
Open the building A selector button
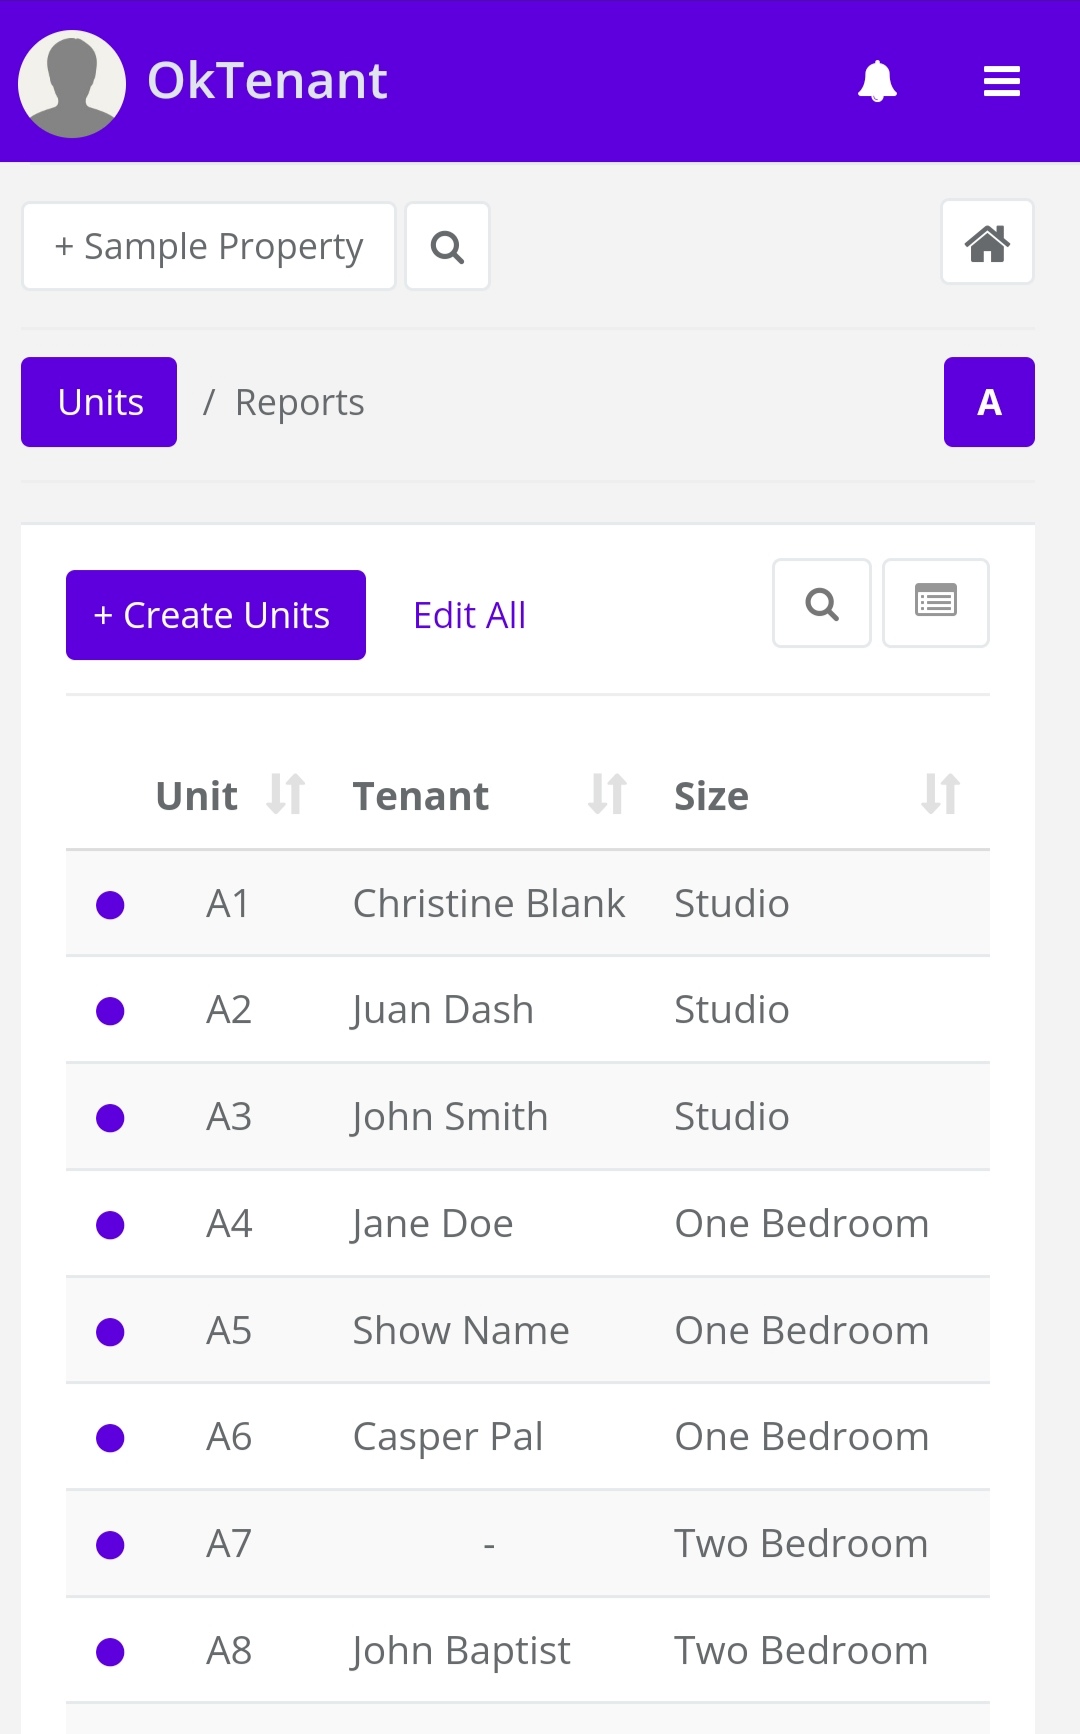click(988, 402)
